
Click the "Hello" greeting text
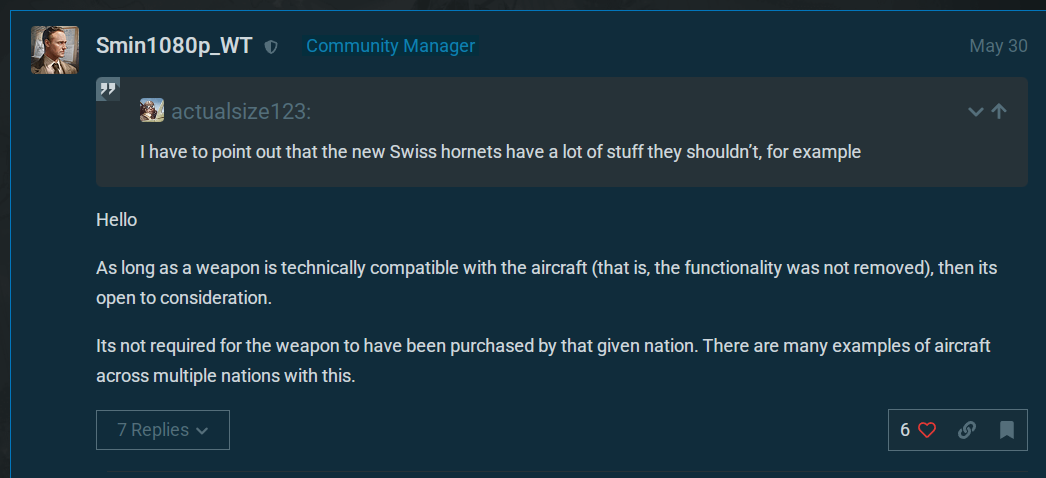pyautogui.click(x=117, y=220)
